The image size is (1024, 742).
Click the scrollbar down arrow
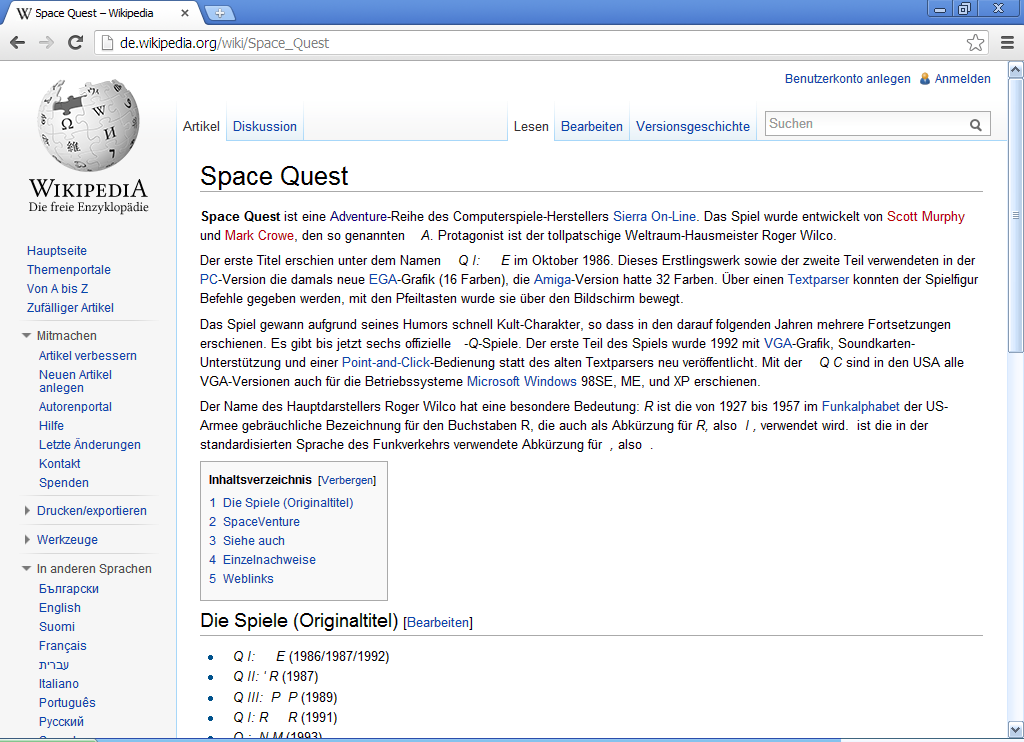1016,729
